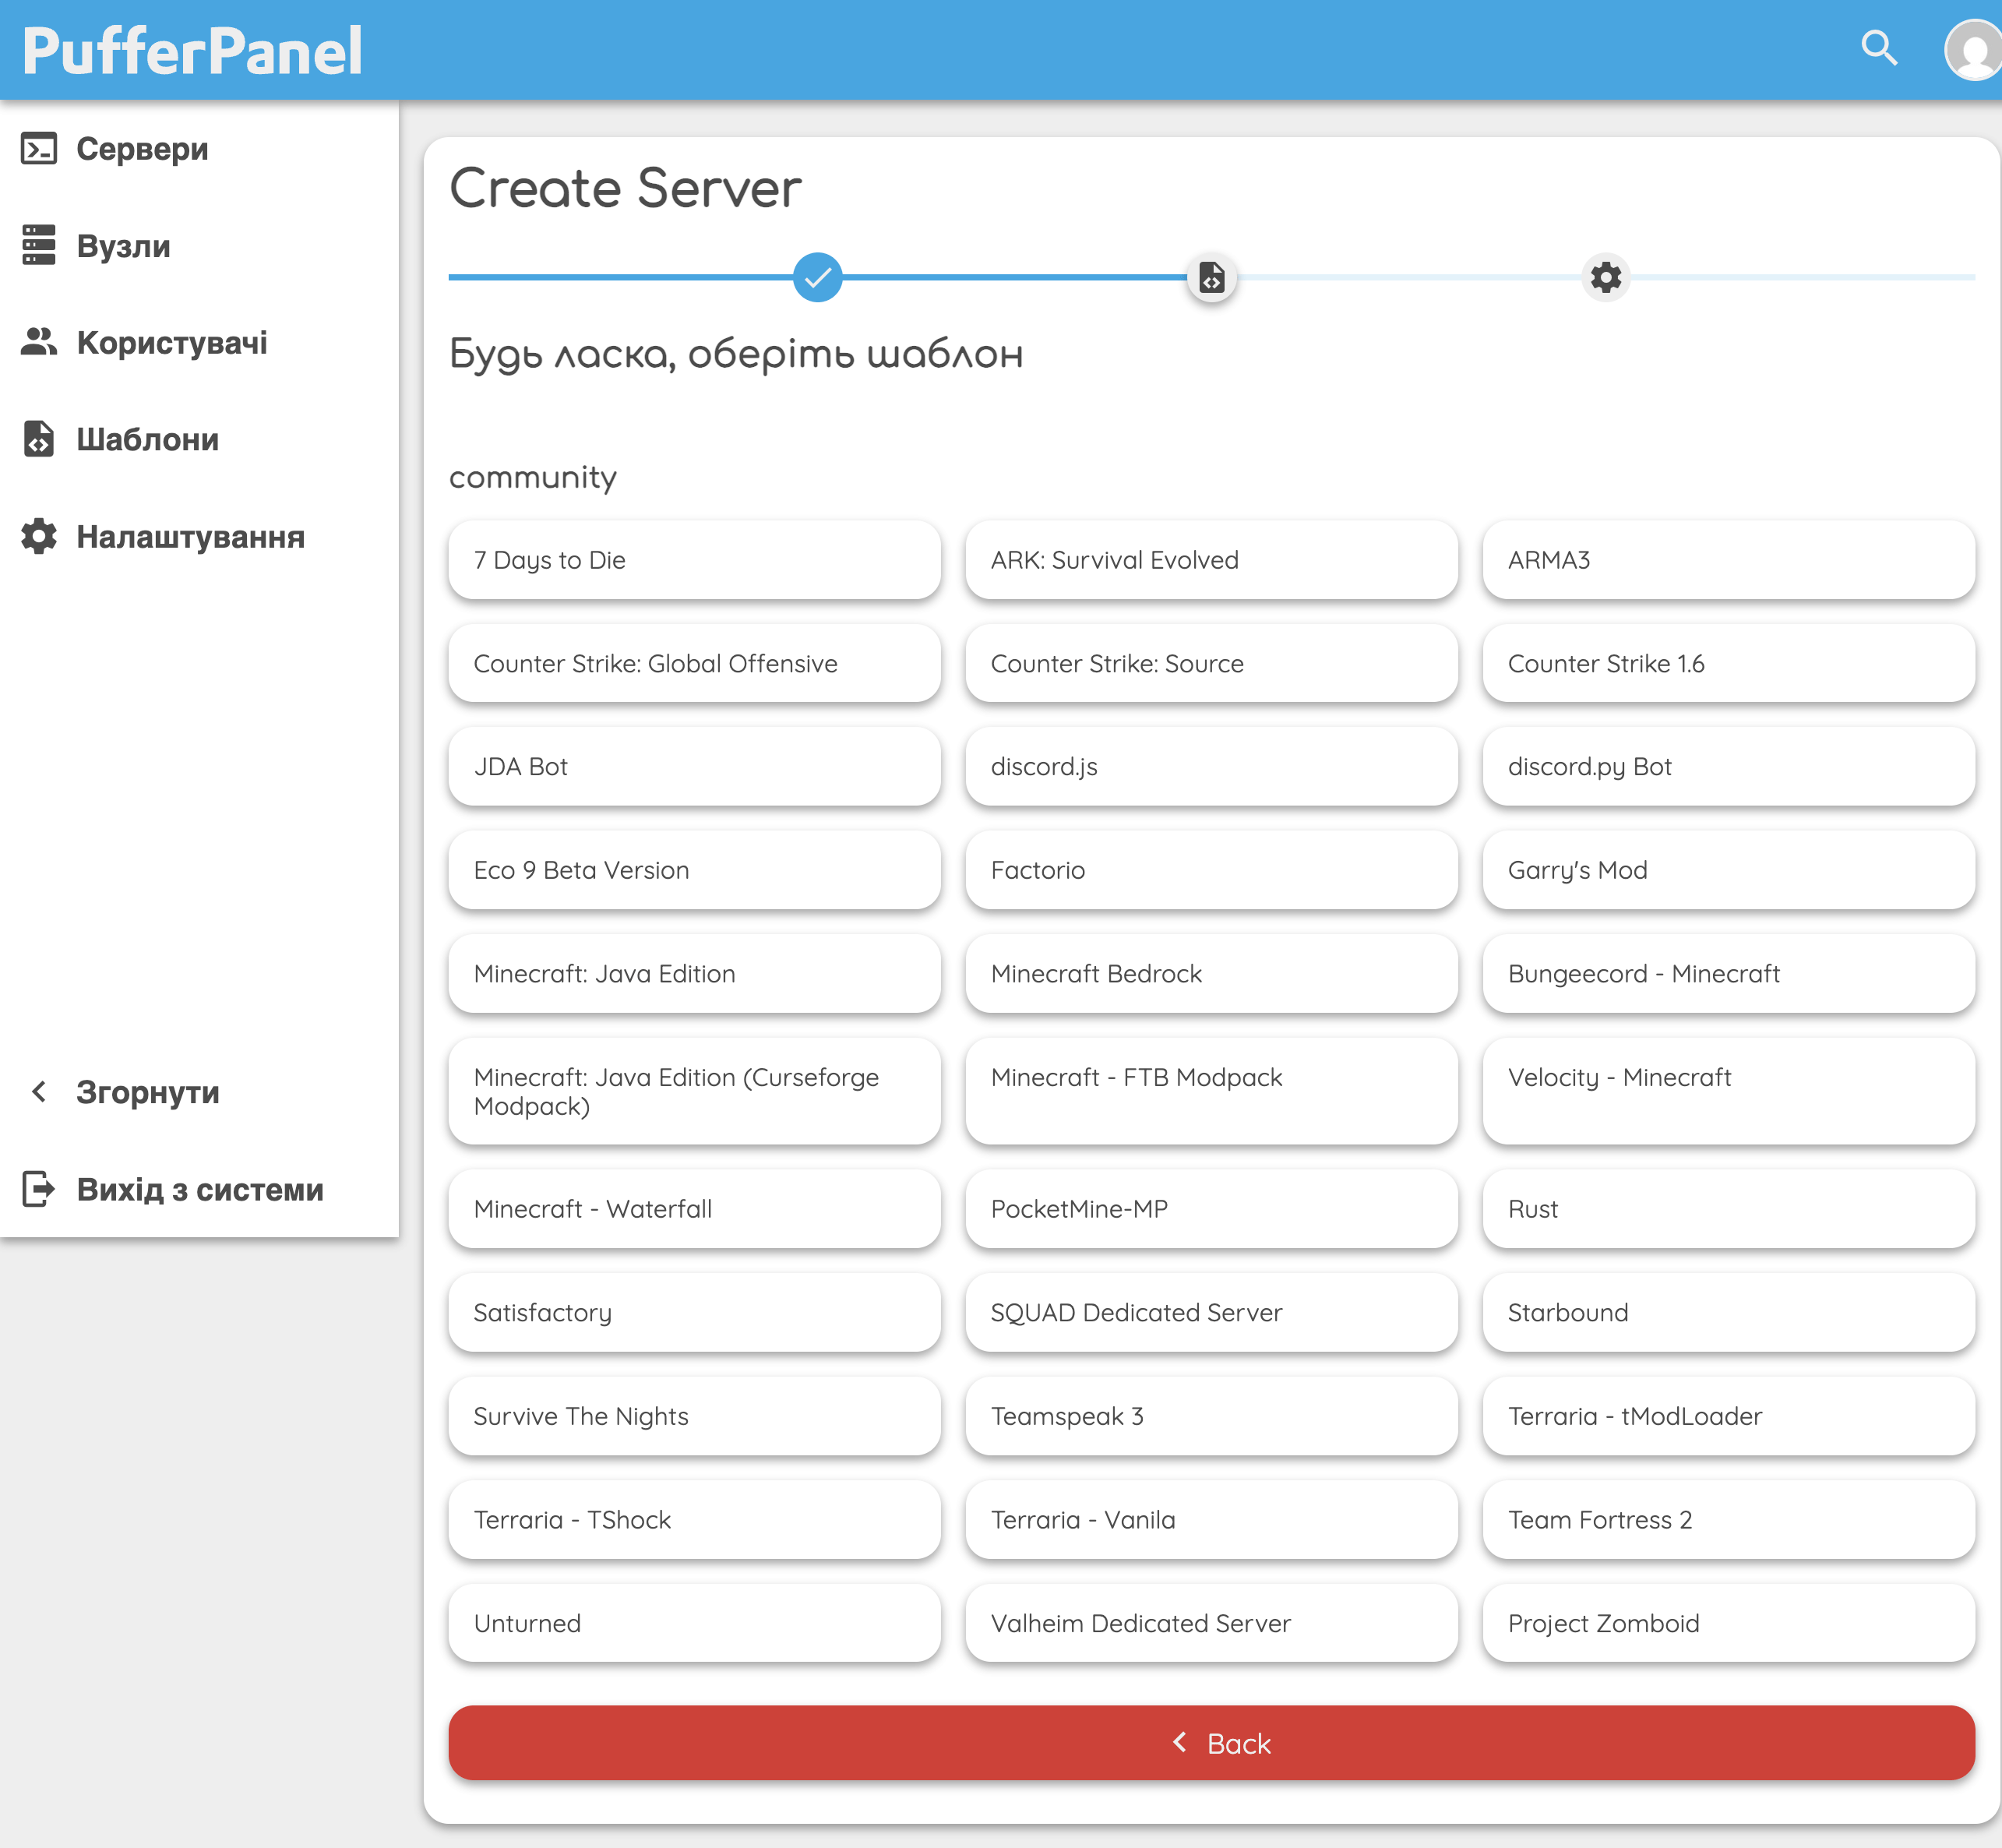The height and width of the screenshot is (1848, 2002).
Task: Open Налаштування menu item
Action: tap(200, 537)
